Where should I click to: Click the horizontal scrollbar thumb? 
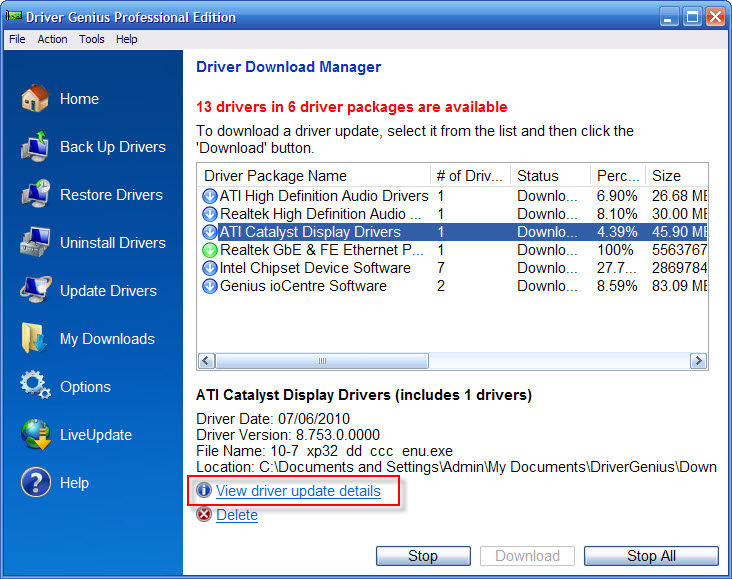coord(322,361)
